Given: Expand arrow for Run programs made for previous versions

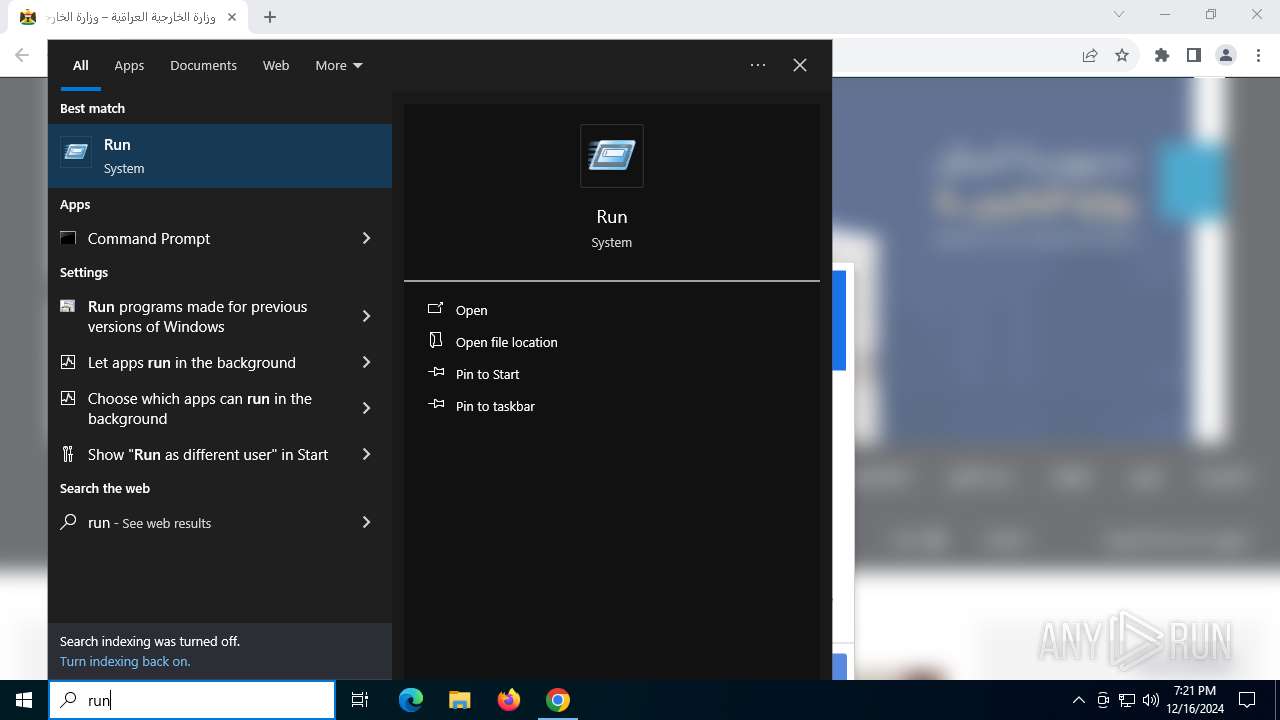Looking at the screenshot, I should coord(366,316).
